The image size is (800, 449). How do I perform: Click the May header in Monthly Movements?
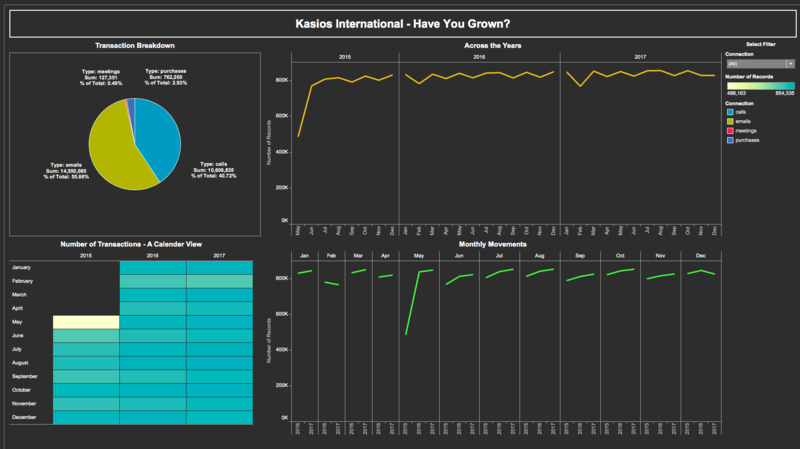(x=419, y=256)
